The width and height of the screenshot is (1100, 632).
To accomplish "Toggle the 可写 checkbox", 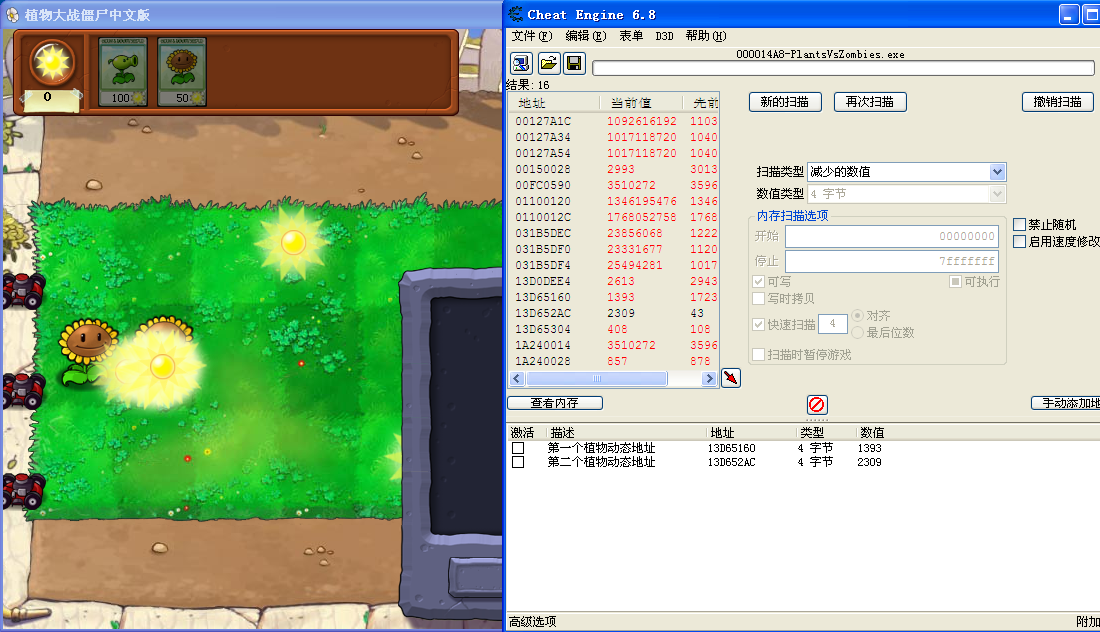I will pos(758,281).
